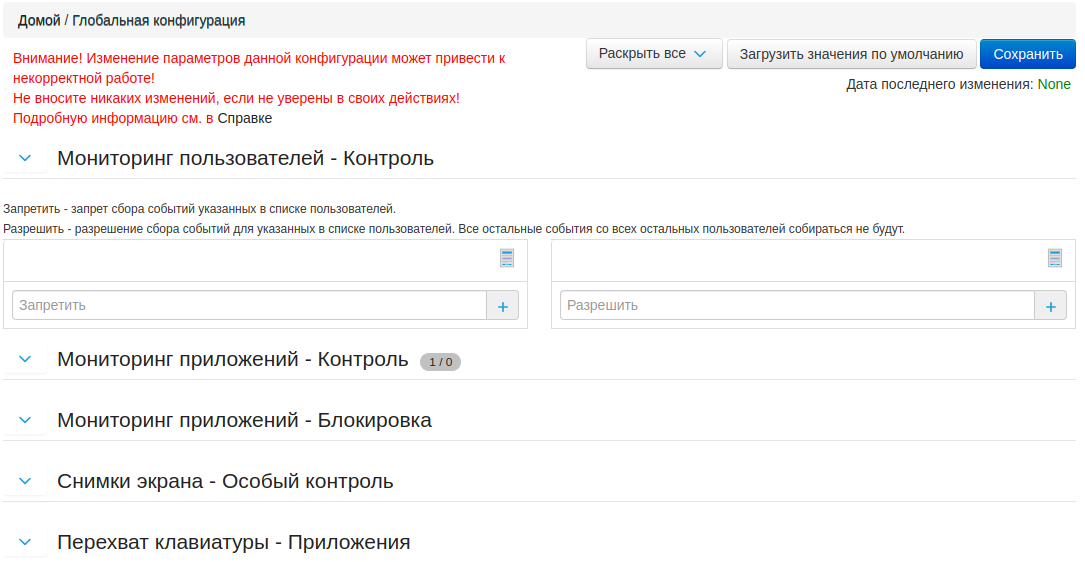
Task: Click Глобальная конфигурация breadcrumb item
Action: 158,20
